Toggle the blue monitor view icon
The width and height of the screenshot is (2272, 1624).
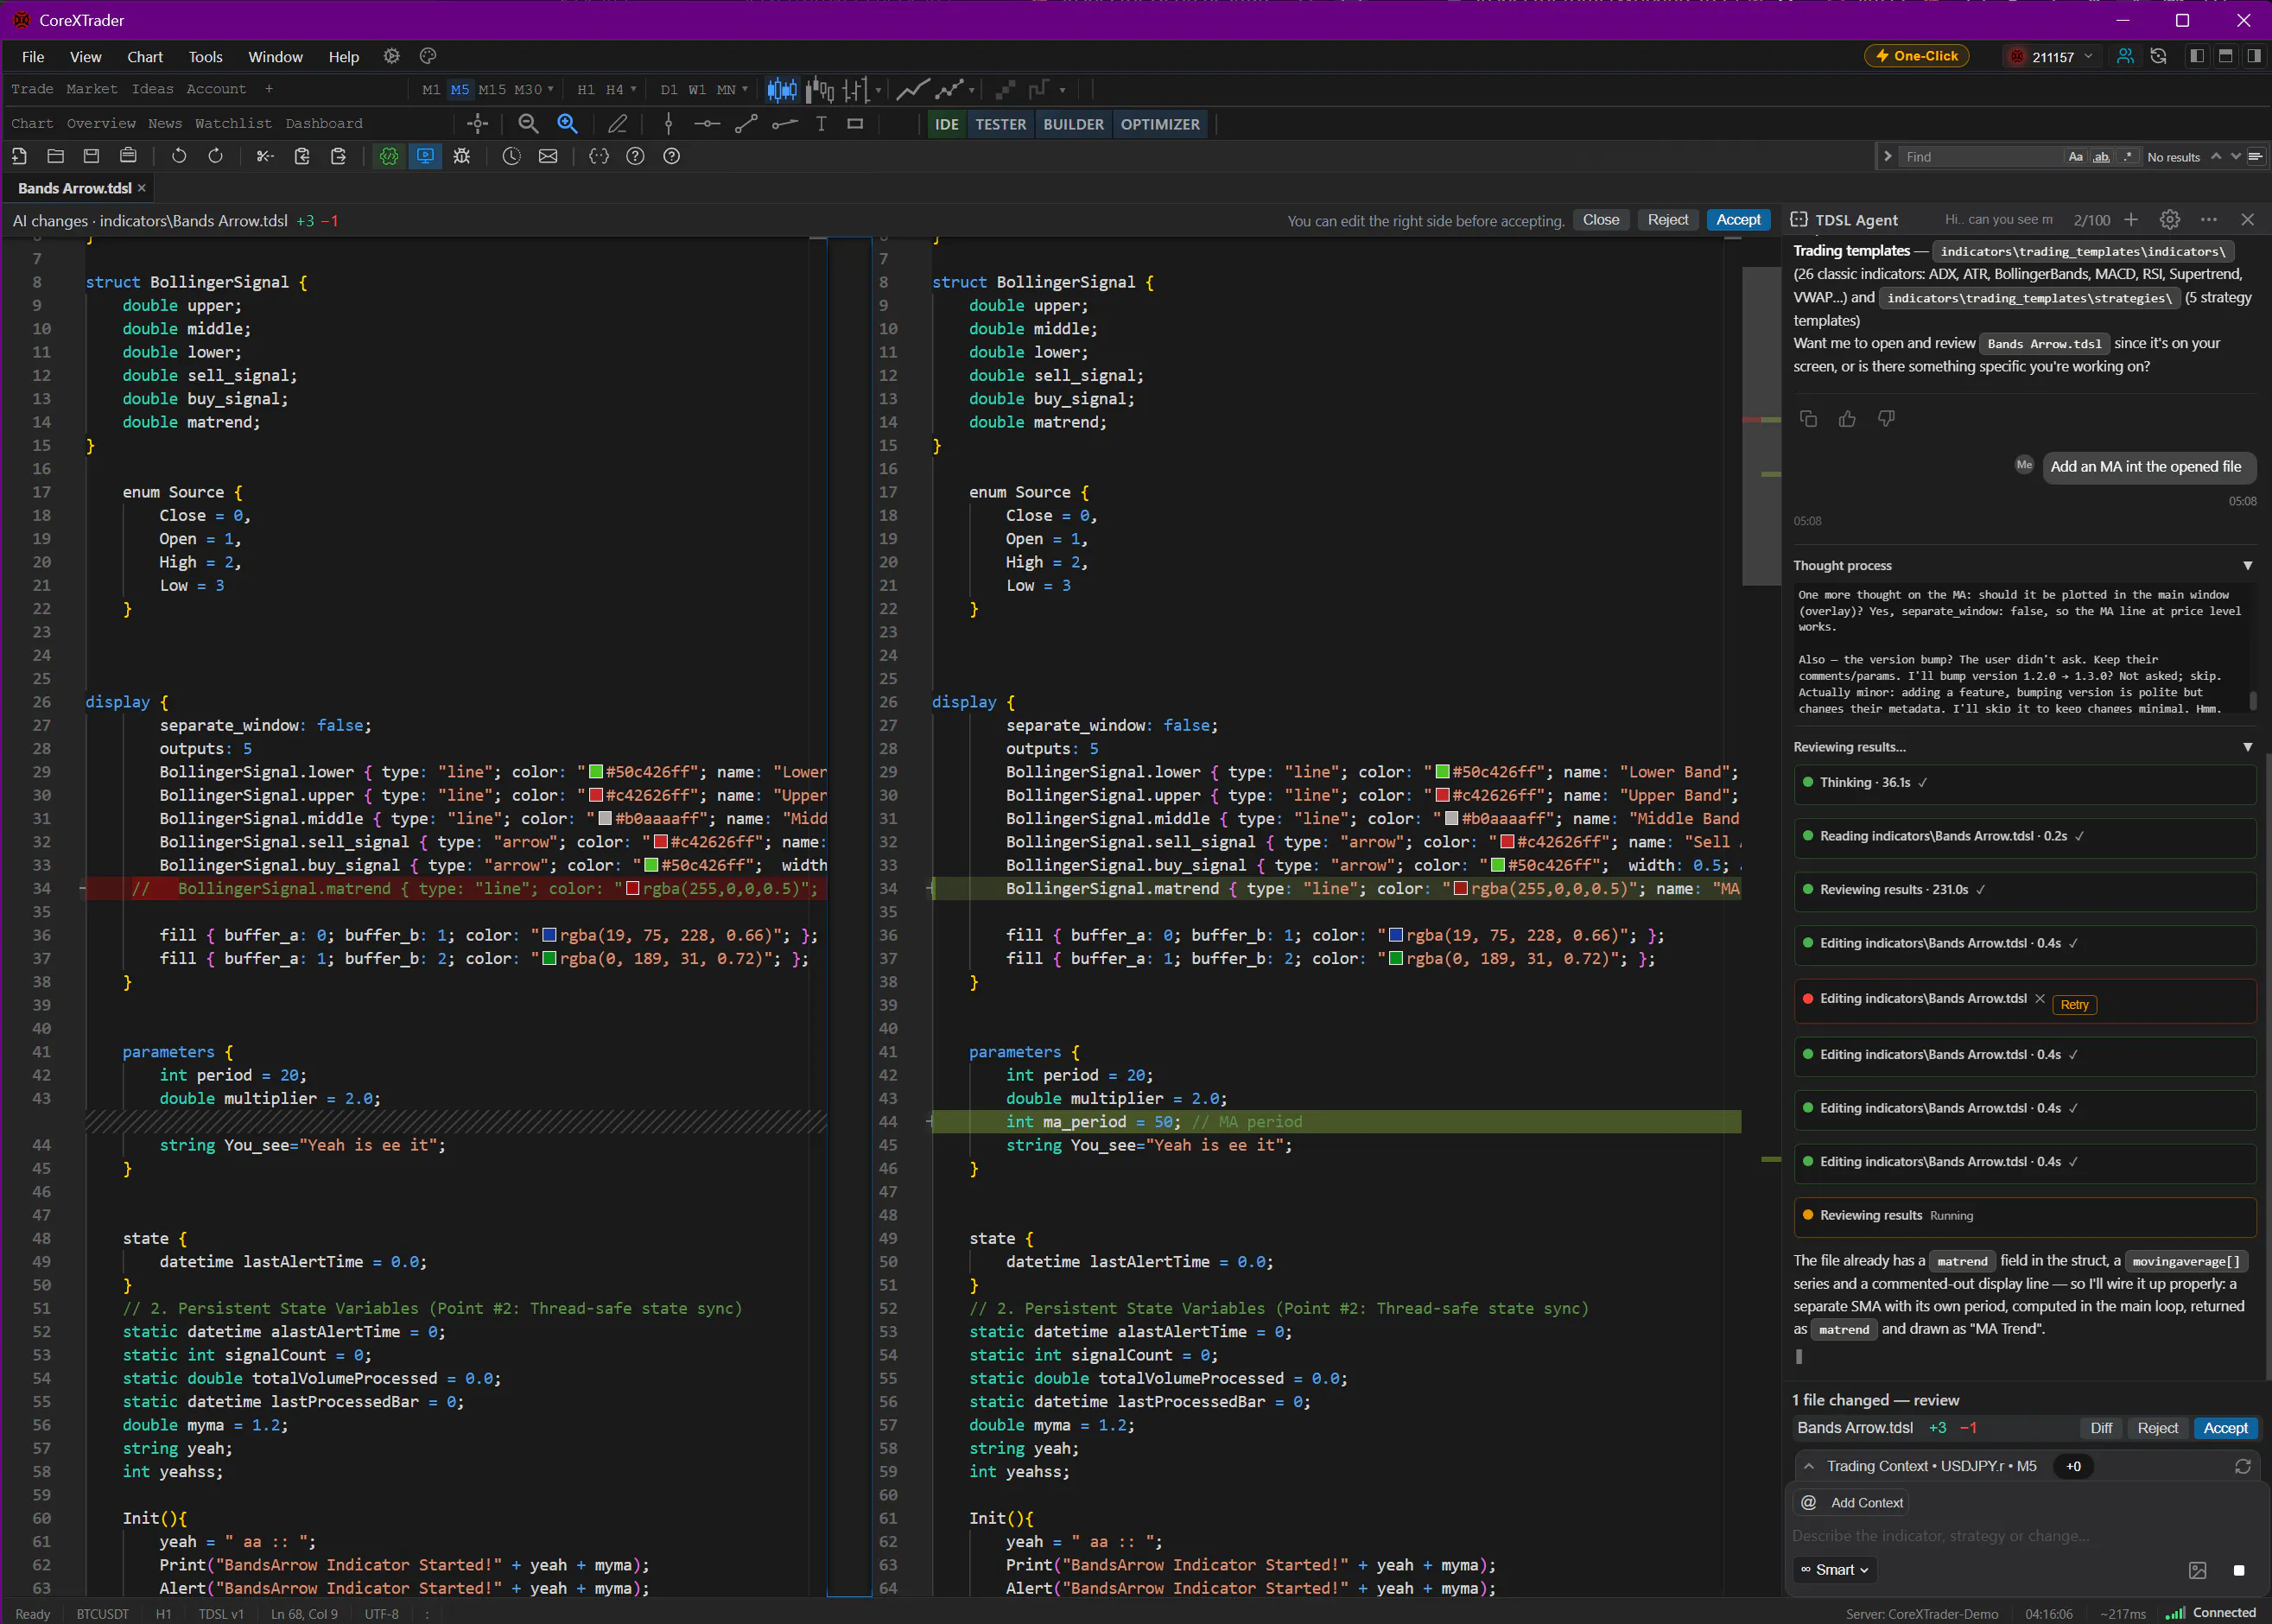tap(425, 157)
